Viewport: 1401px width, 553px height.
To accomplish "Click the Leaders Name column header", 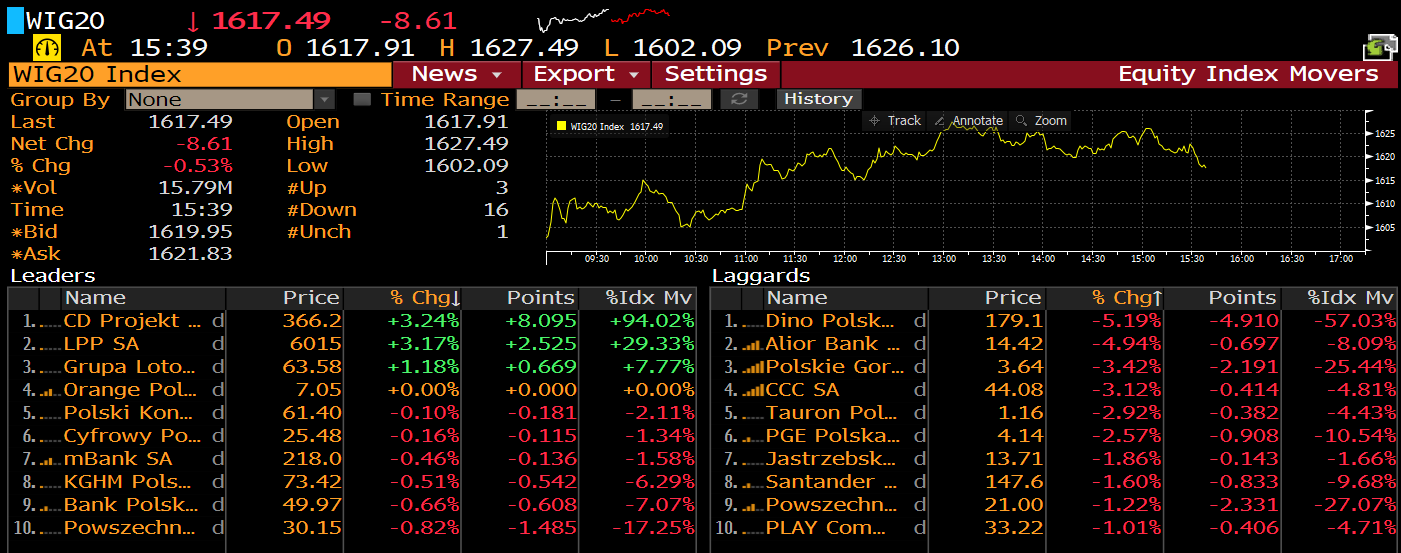I will [x=144, y=298].
